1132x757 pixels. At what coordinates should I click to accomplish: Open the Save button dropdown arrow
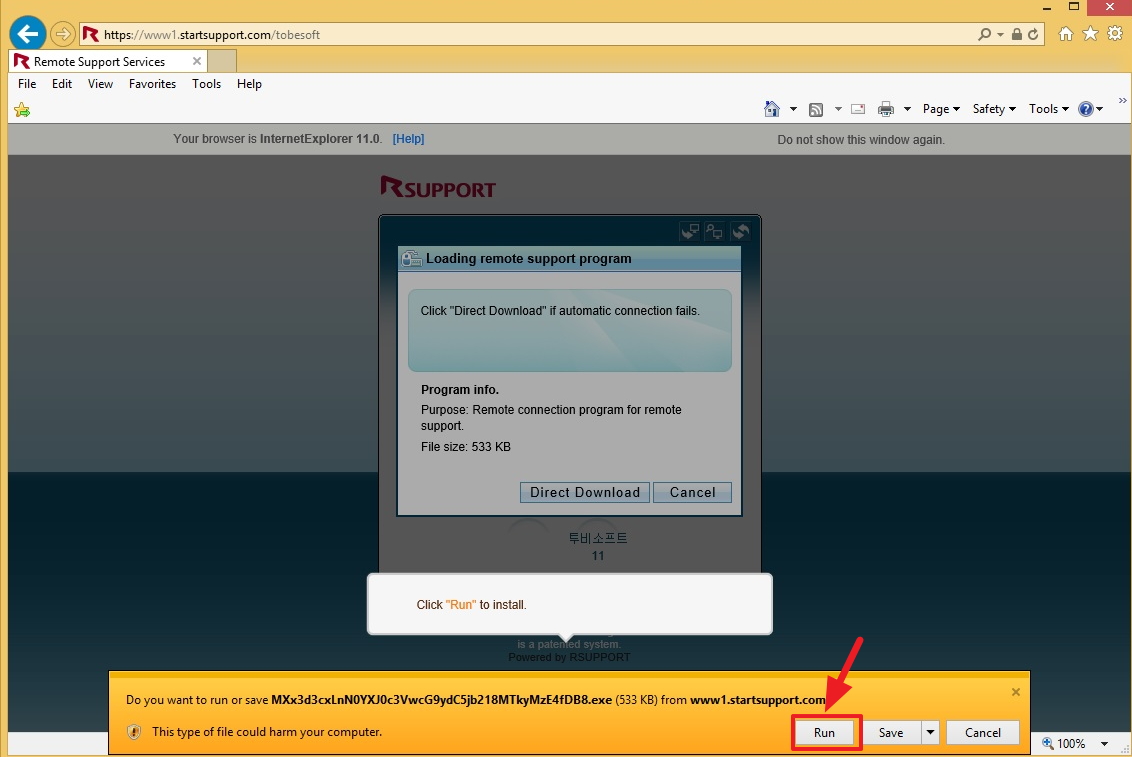(931, 733)
